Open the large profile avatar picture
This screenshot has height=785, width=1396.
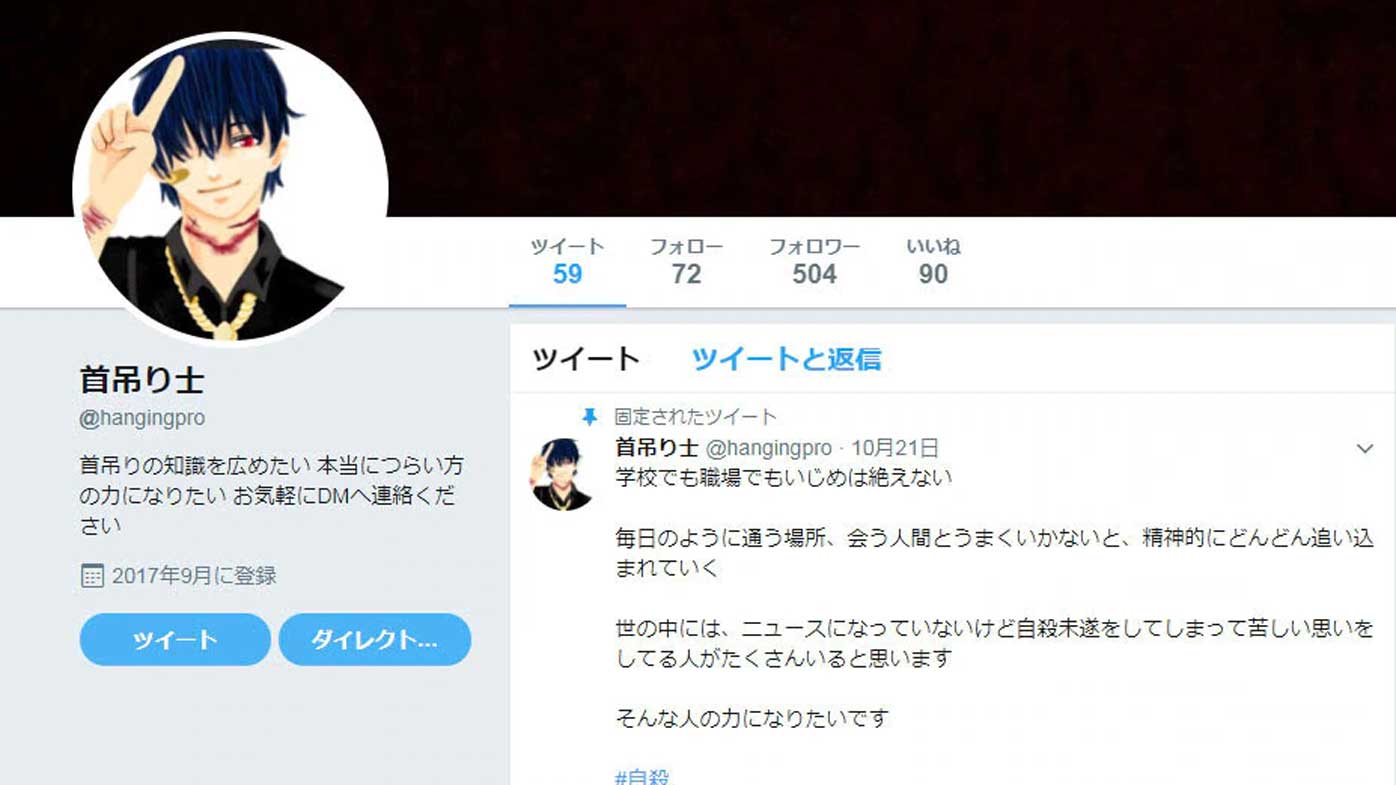point(231,189)
